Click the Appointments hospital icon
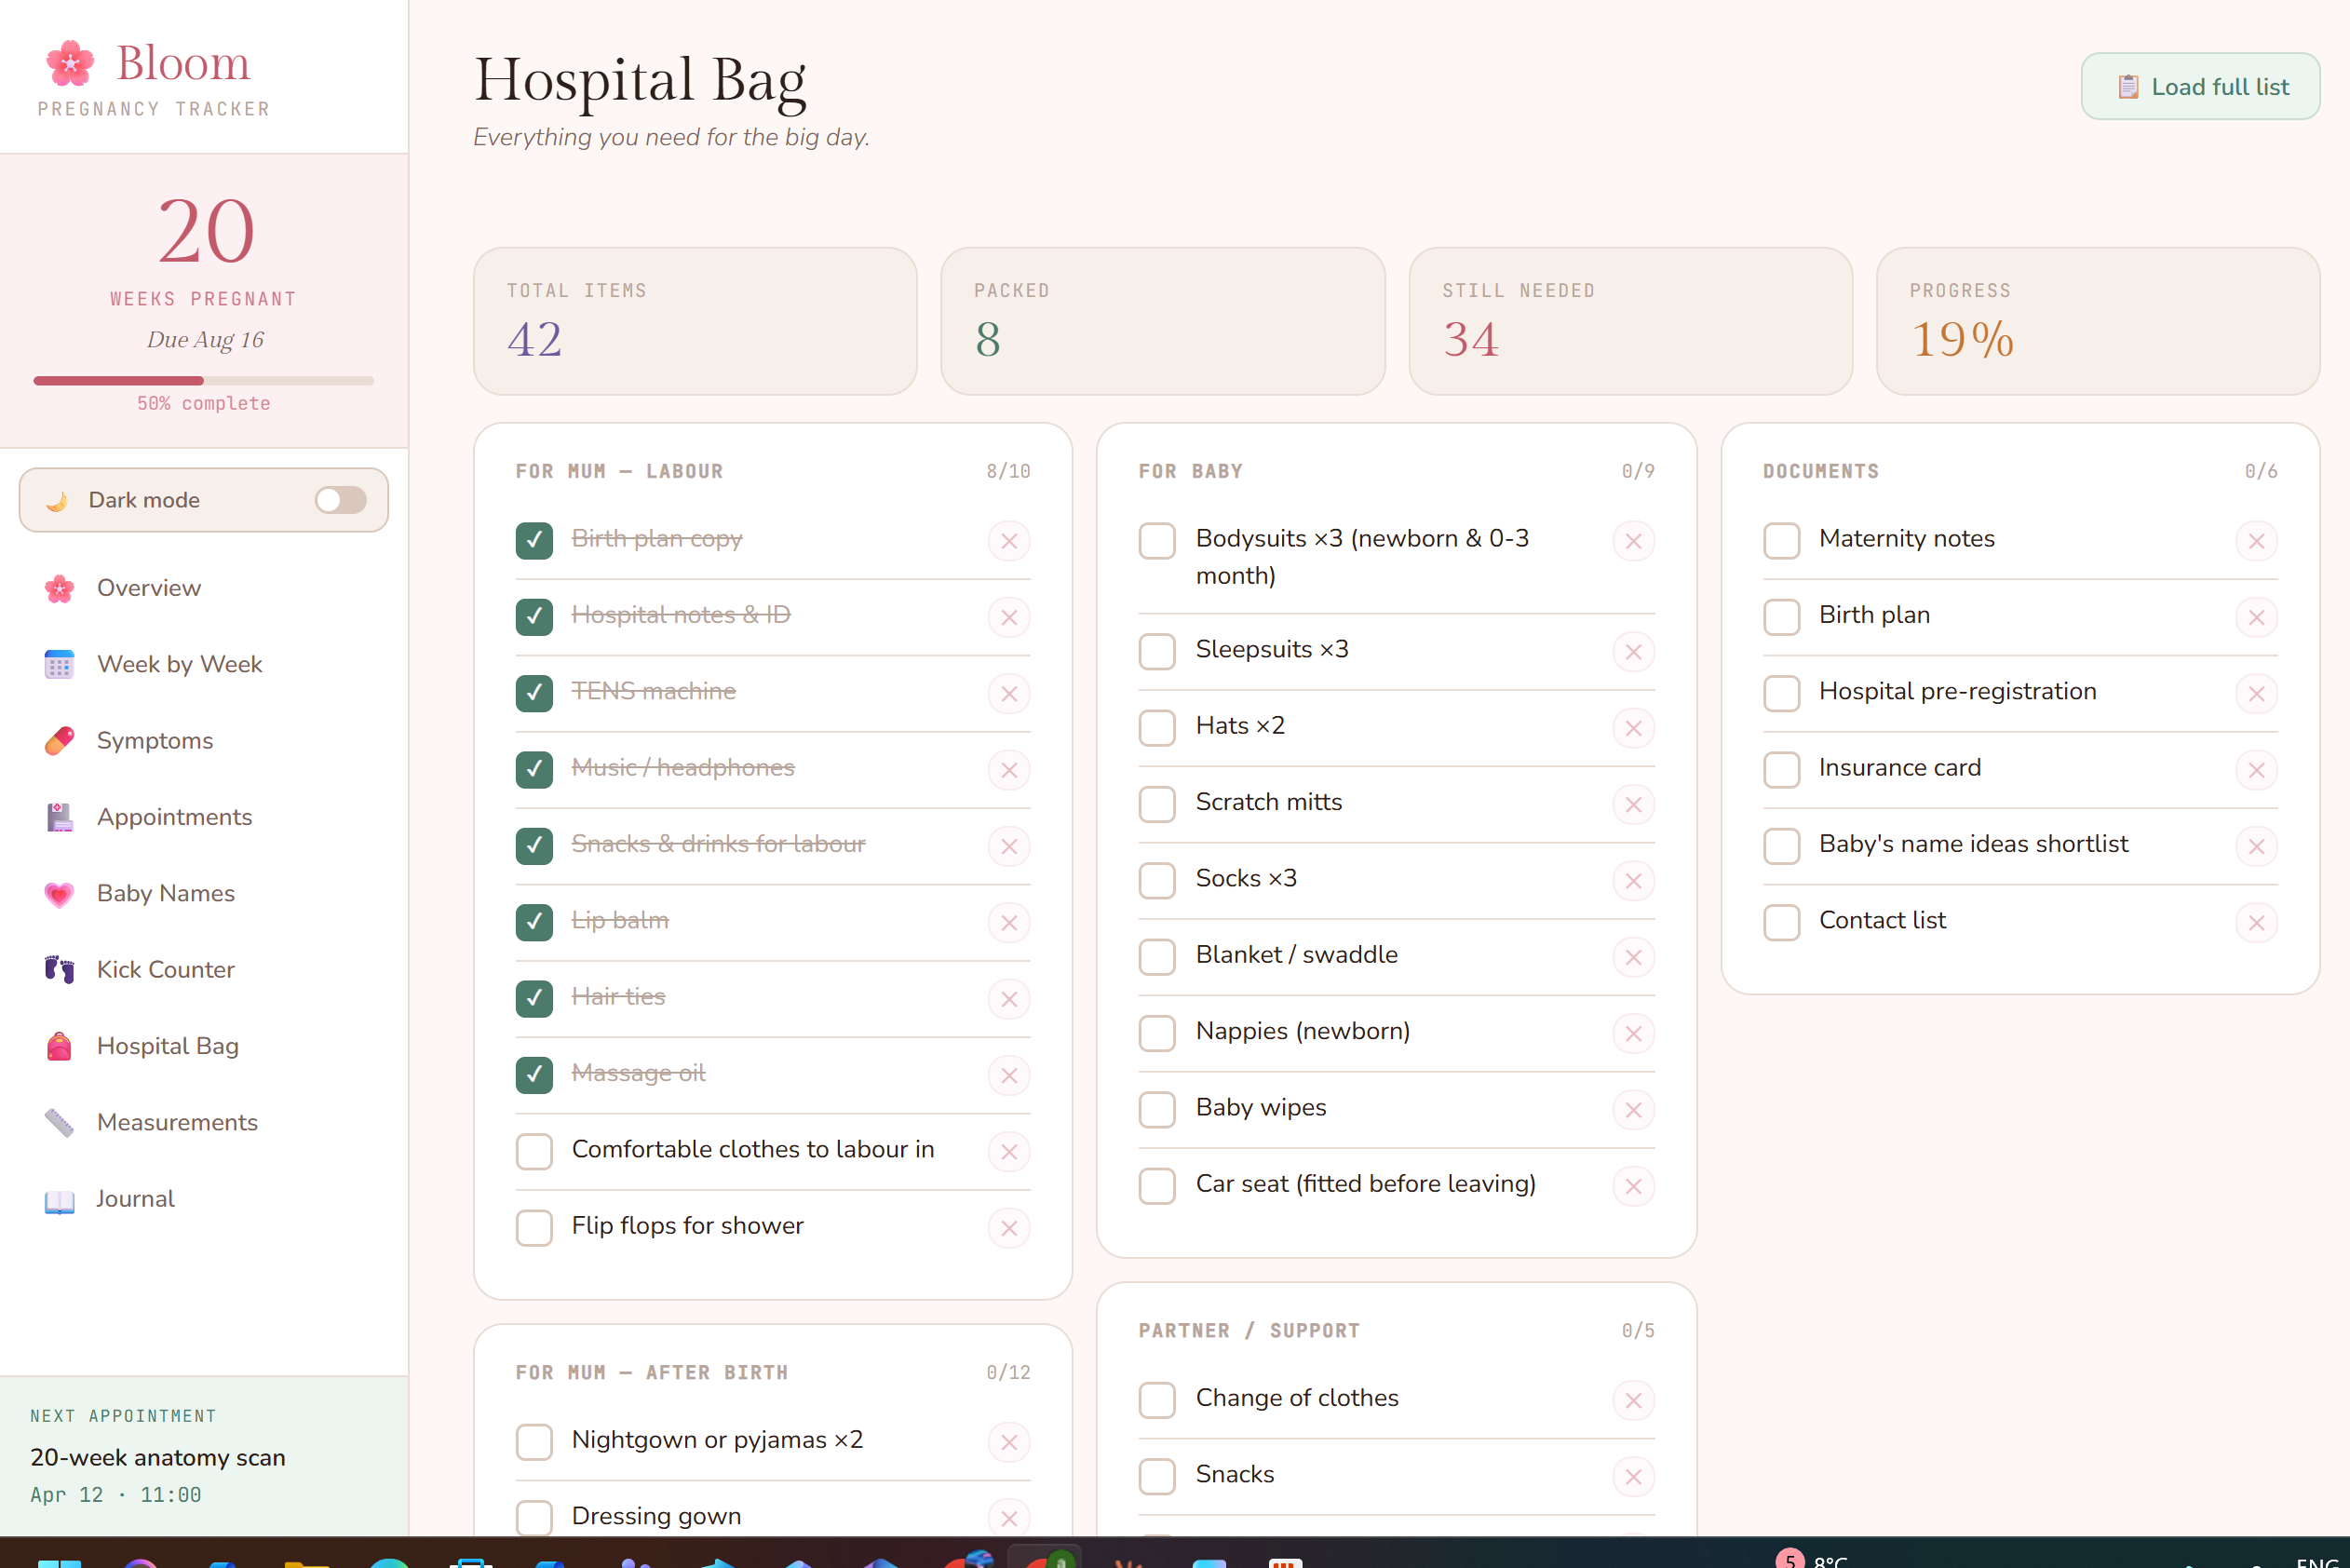Image resolution: width=2350 pixels, height=1568 pixels. (x=60, y=817)
